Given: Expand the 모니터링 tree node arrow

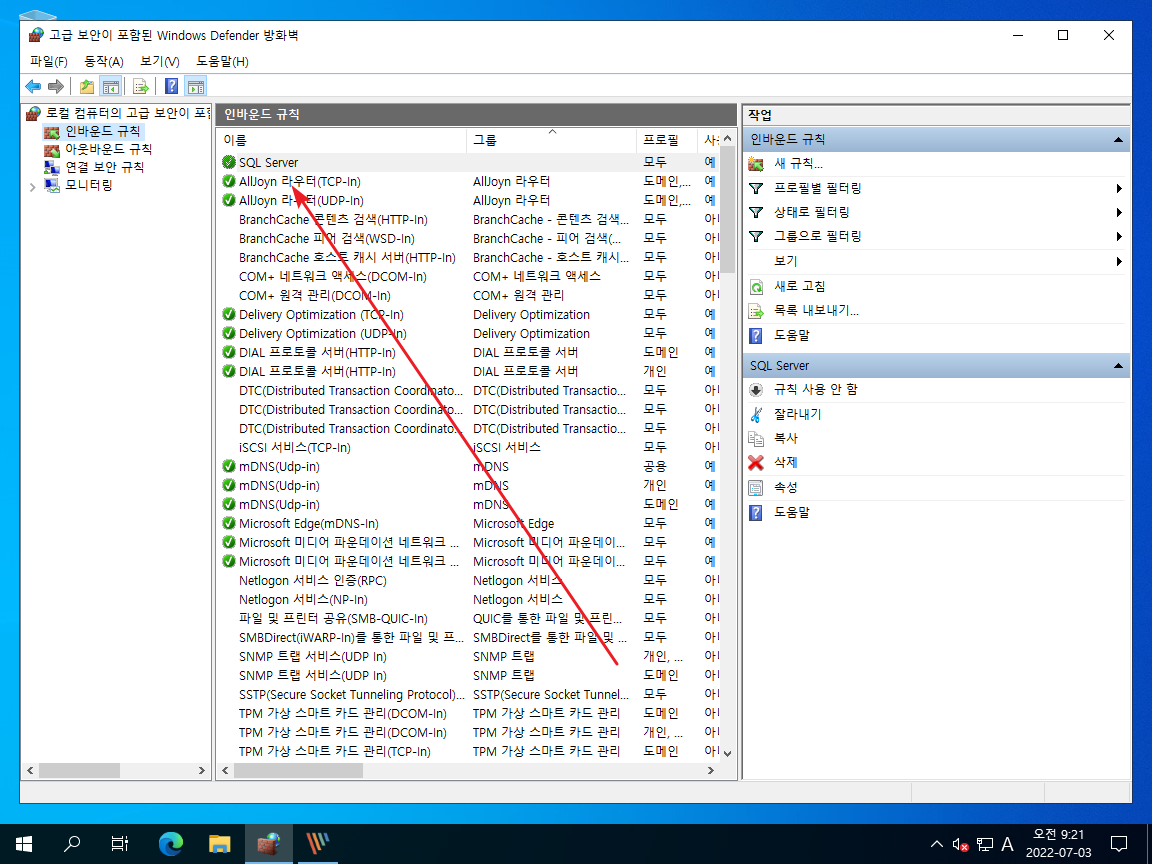Looking at the screenshot, I should click(x=32, y=187).
